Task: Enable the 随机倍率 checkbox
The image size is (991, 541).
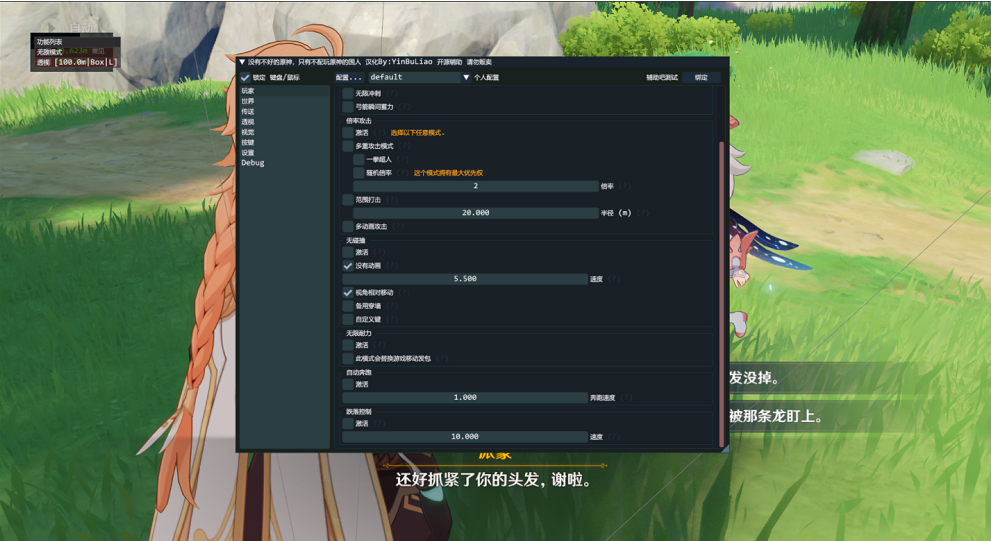Action: click(358, 173)
